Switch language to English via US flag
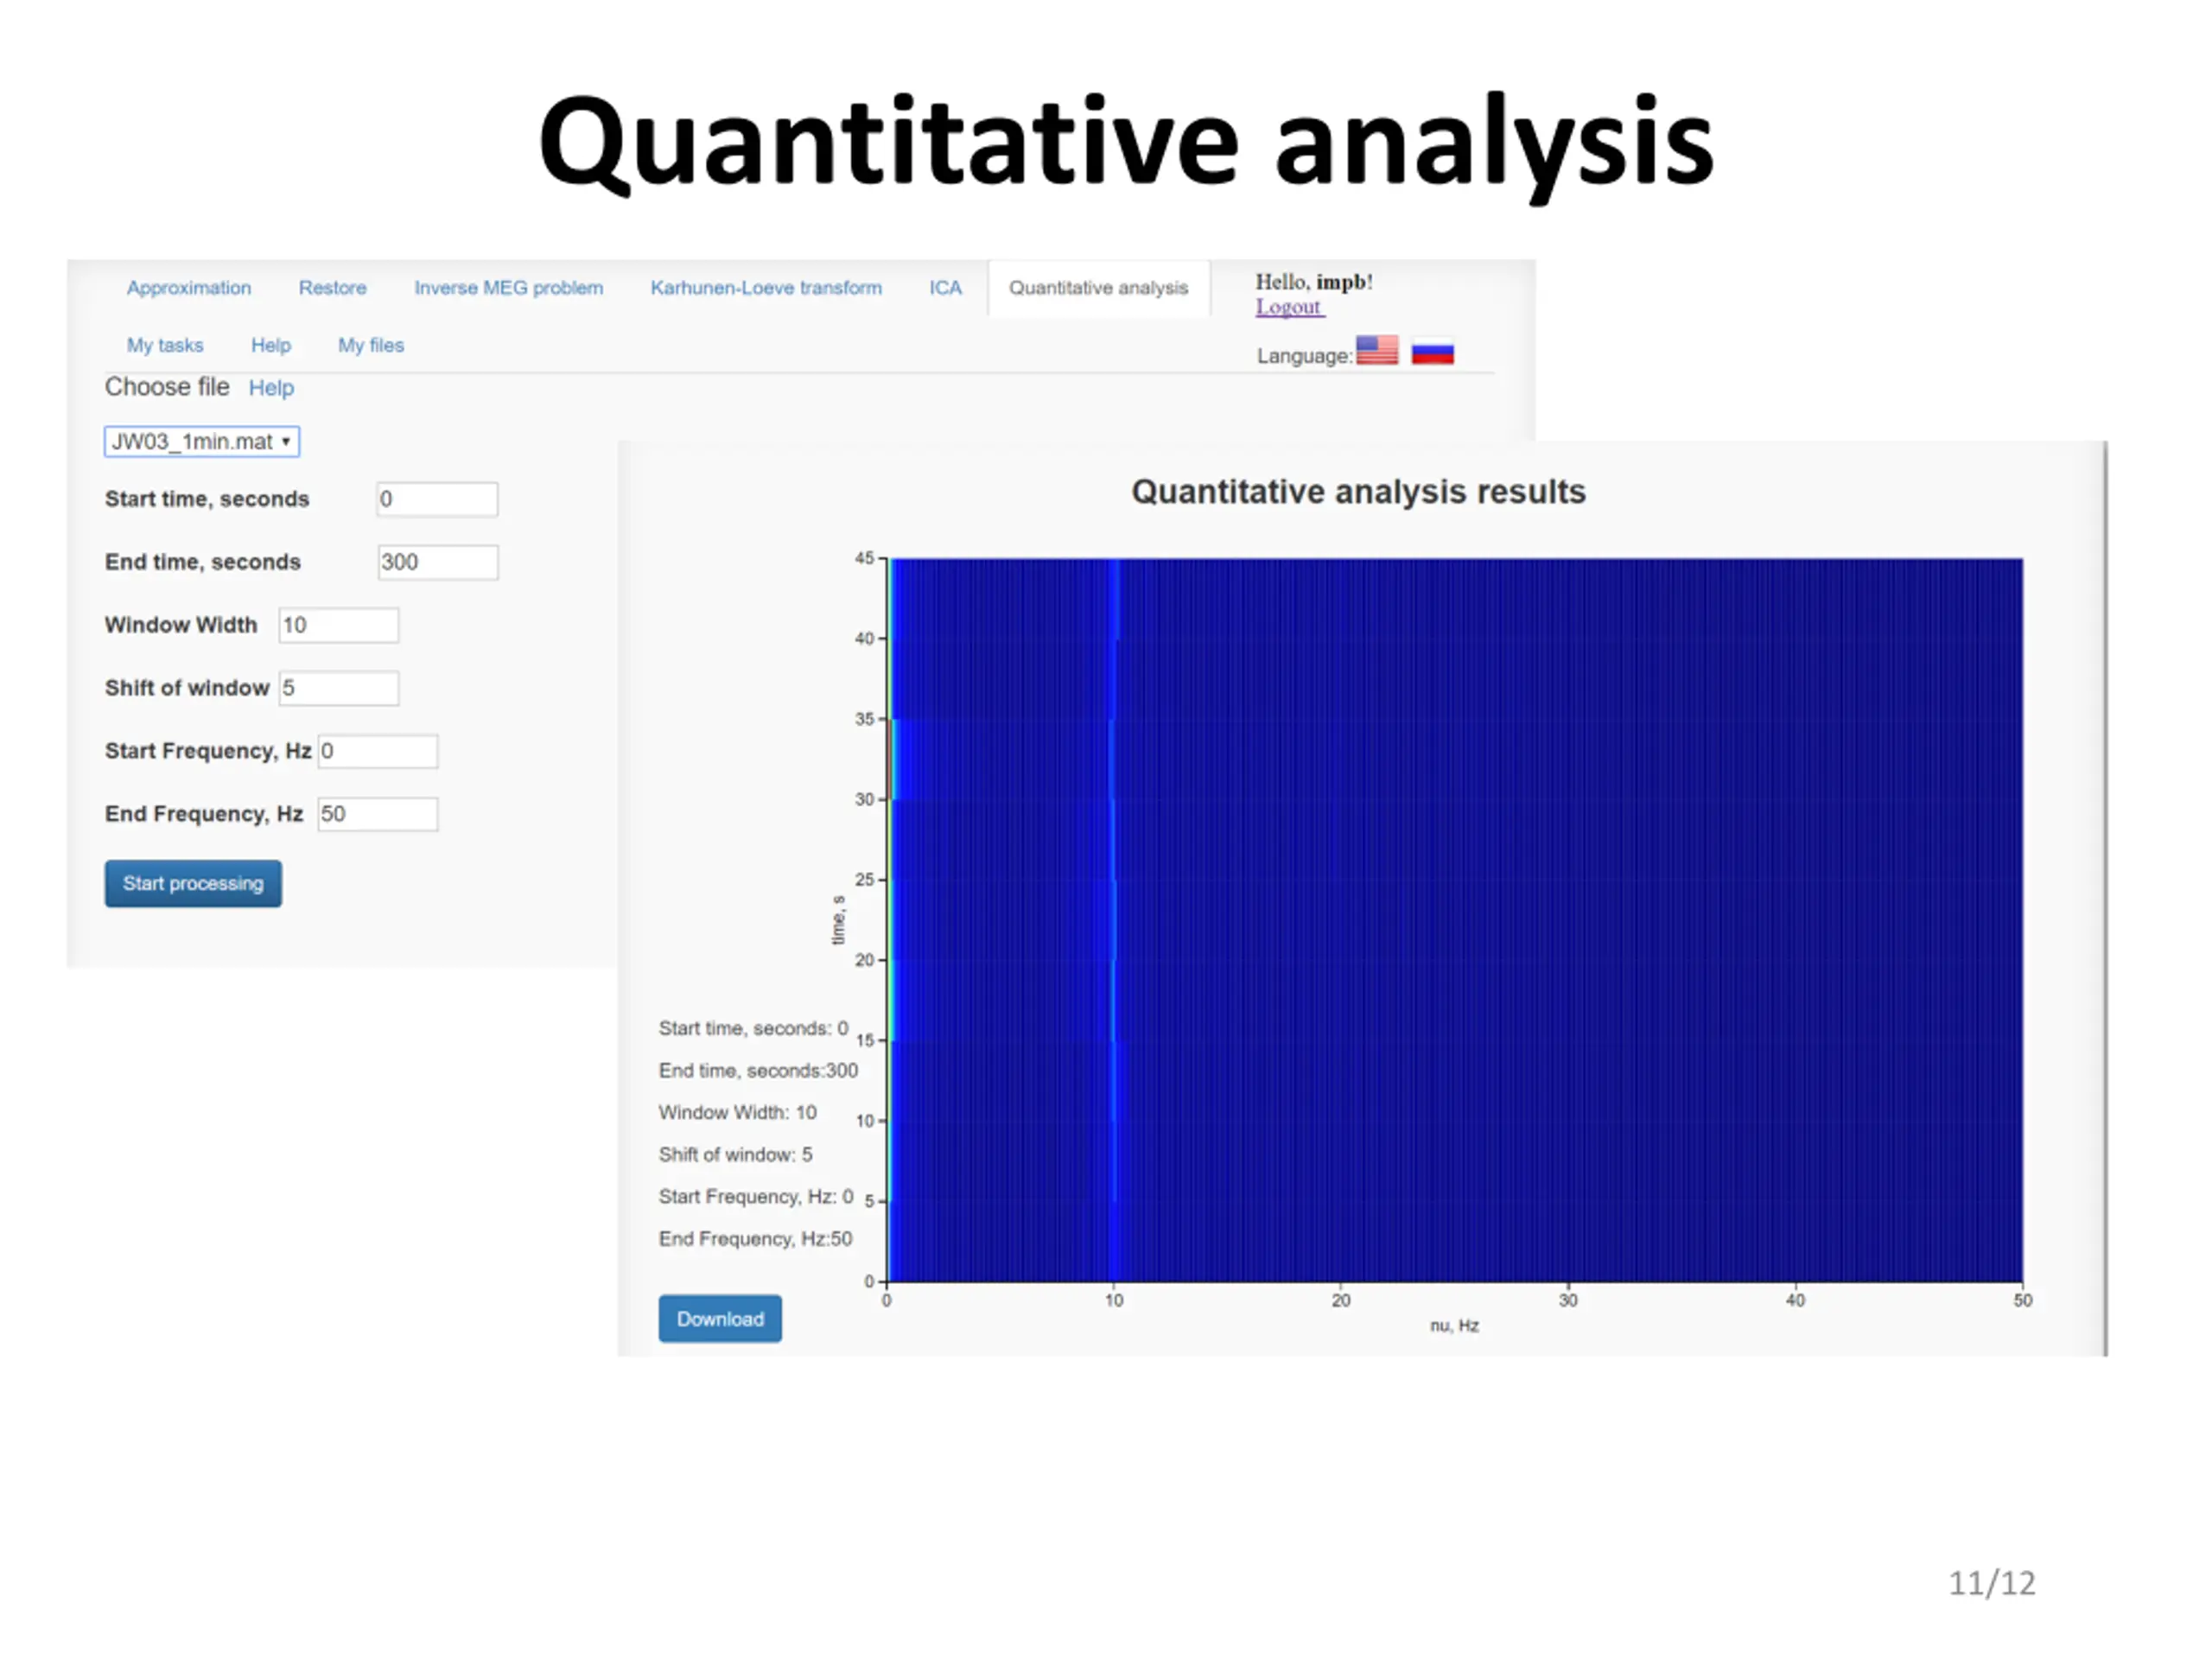Viewport: 2212px width, 1659px height. click(x=1376, y=350)
